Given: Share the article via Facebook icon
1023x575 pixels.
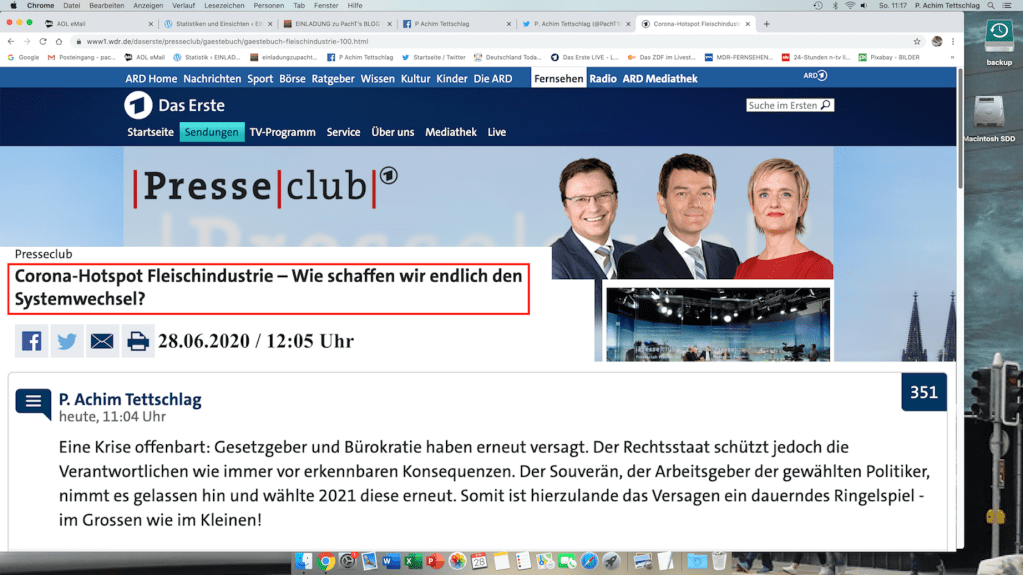Looking at the screenshot, I should click(x=31, y=341).
